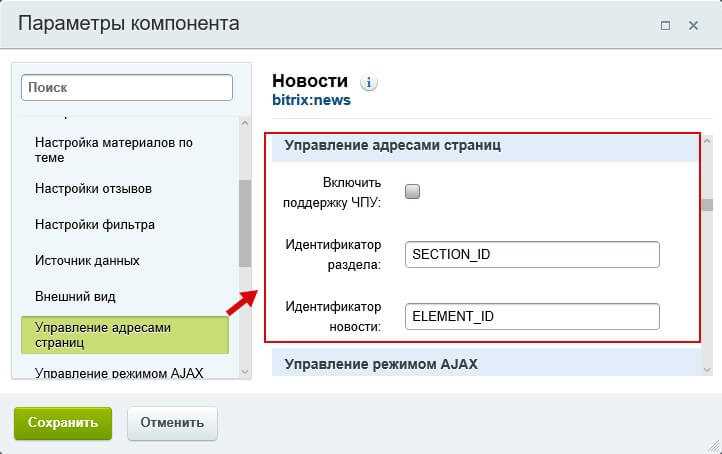The height and width of the screenshot is (454, 722).
Task: Open Внешний вид section
Action: pyautogui.click(x=75, y=297)
